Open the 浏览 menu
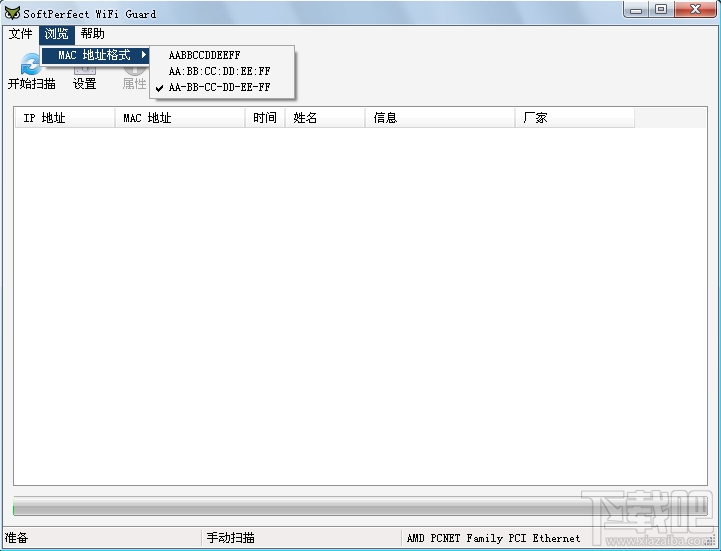Image resolution: width=721 pixels, height=551 pixels. pyautogui.click(x=57, y=34)
